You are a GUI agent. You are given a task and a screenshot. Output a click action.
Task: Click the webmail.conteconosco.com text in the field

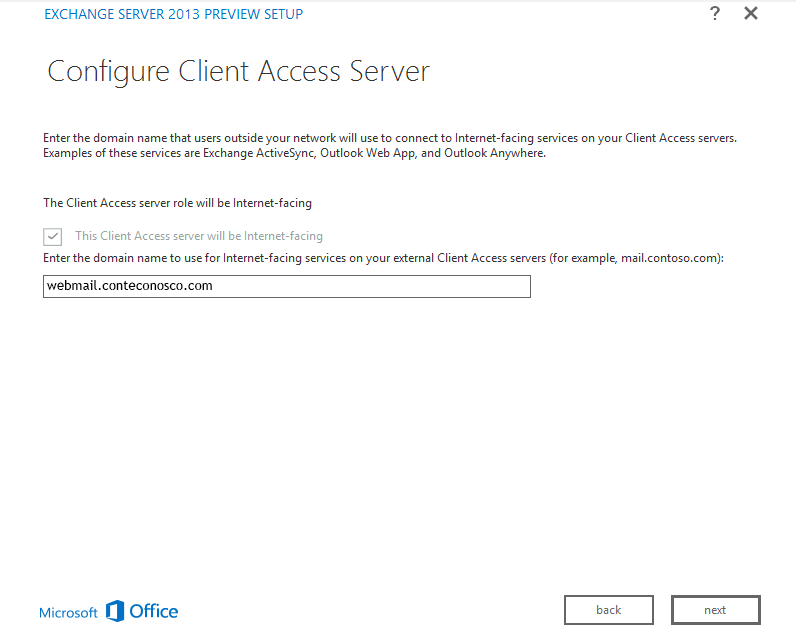click(129, 286)
